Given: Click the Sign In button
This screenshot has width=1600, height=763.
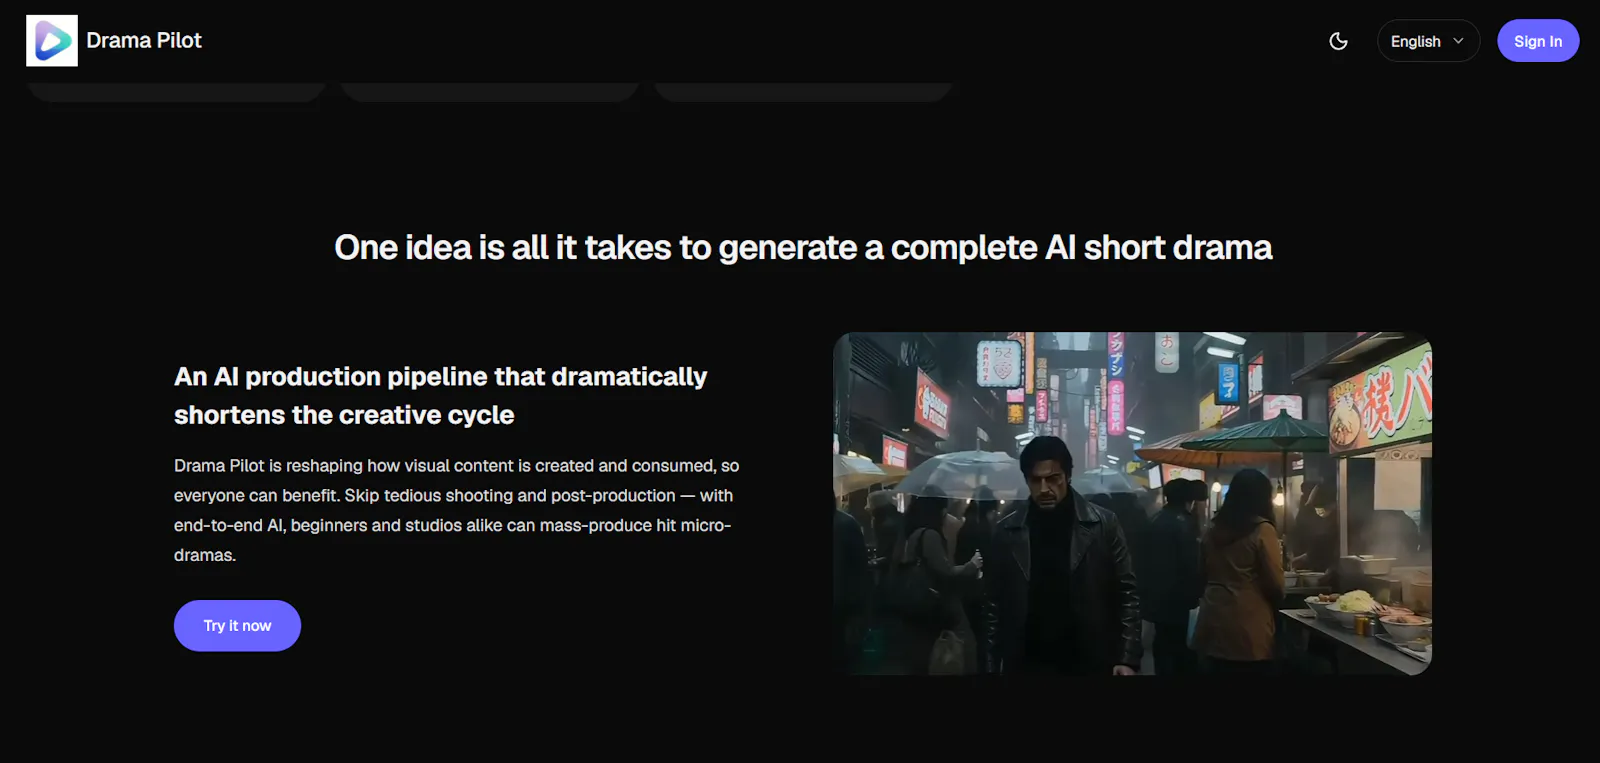Looking at the screenshot, I should [x=1538, y=41].
